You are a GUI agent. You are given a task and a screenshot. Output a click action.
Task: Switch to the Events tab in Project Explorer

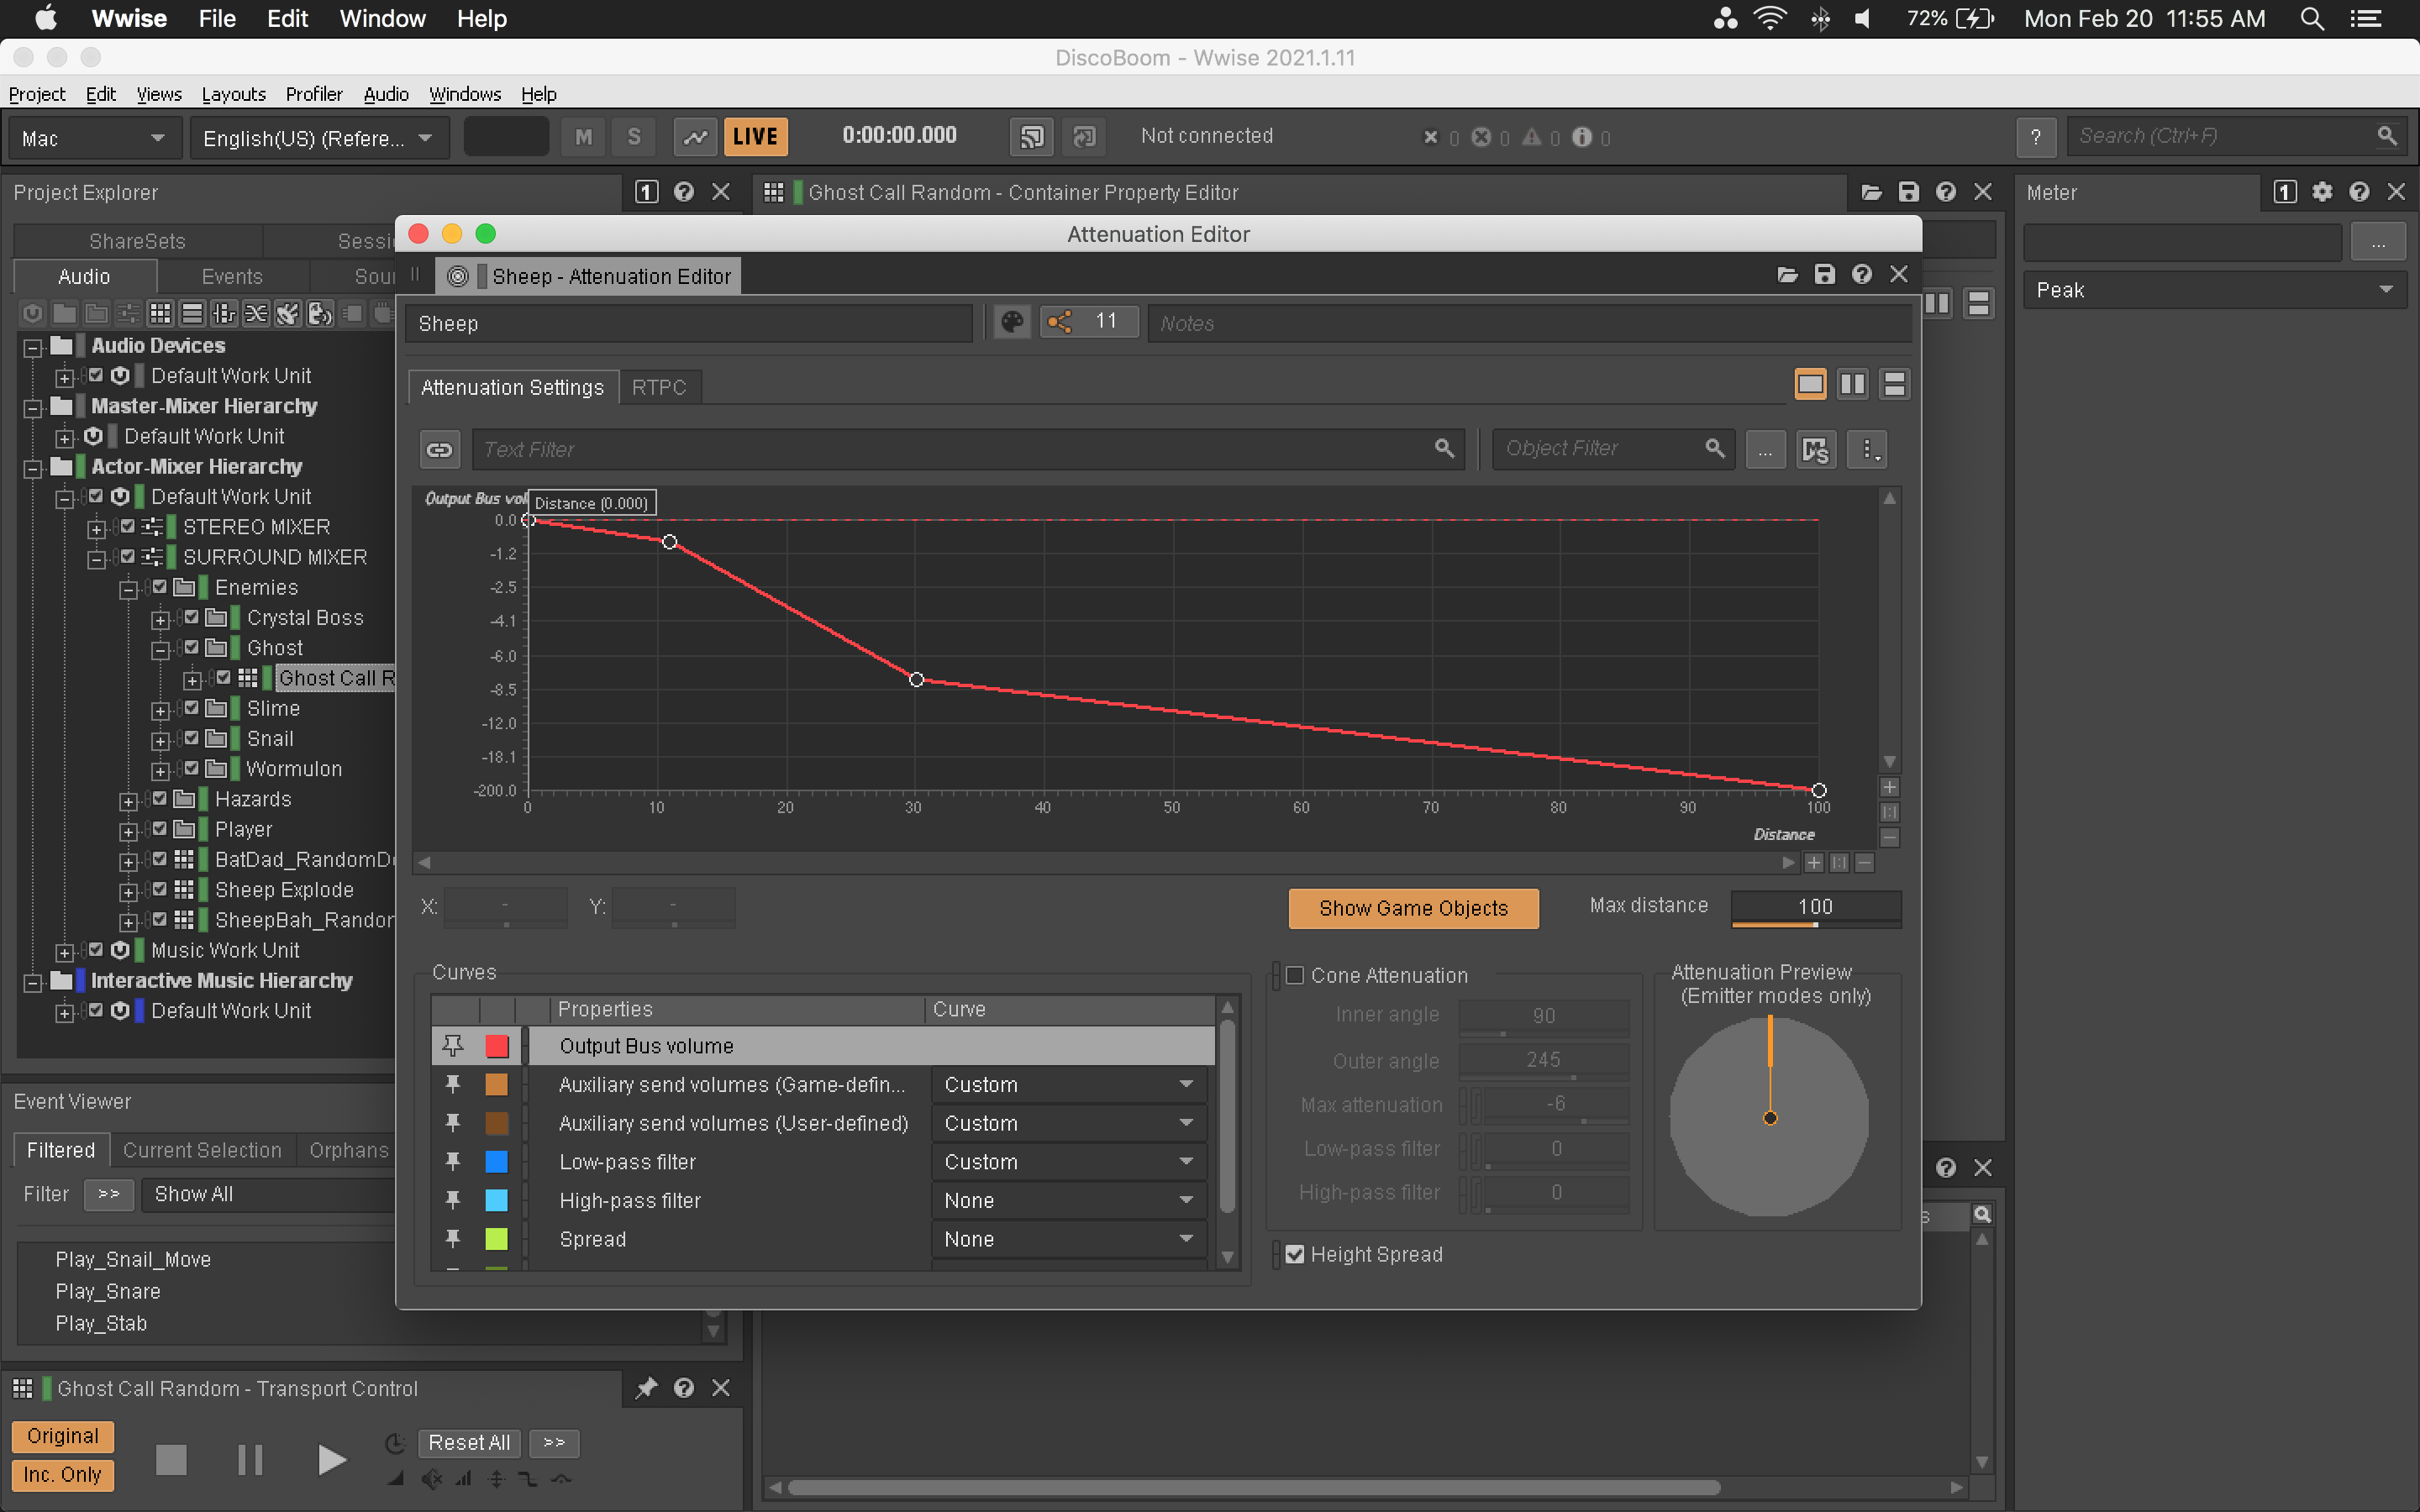tap(232, 277)
